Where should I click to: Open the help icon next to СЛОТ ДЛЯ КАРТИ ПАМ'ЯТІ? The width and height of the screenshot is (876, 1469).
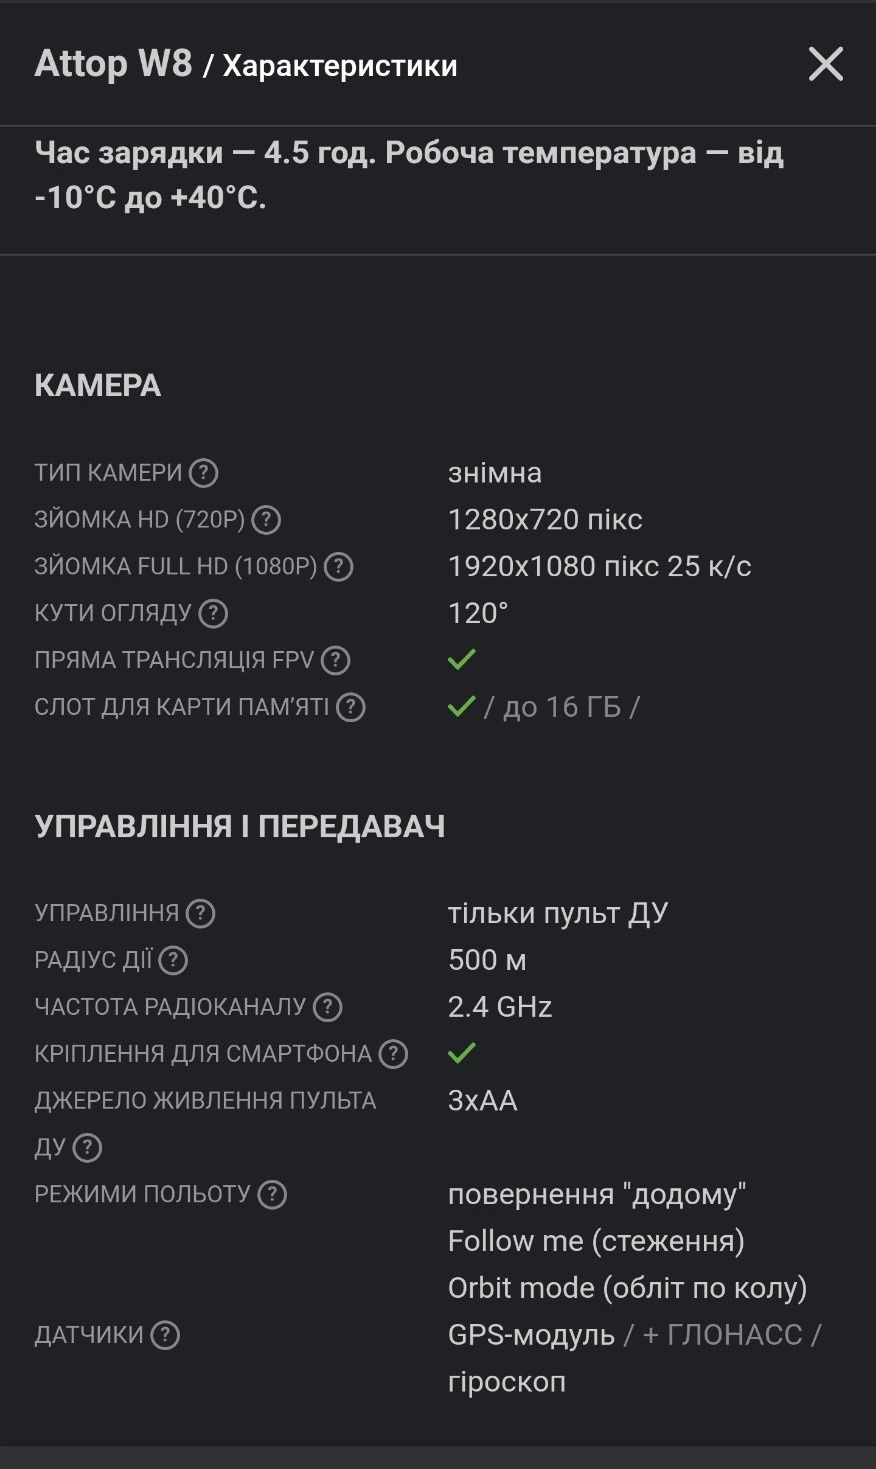350,707
